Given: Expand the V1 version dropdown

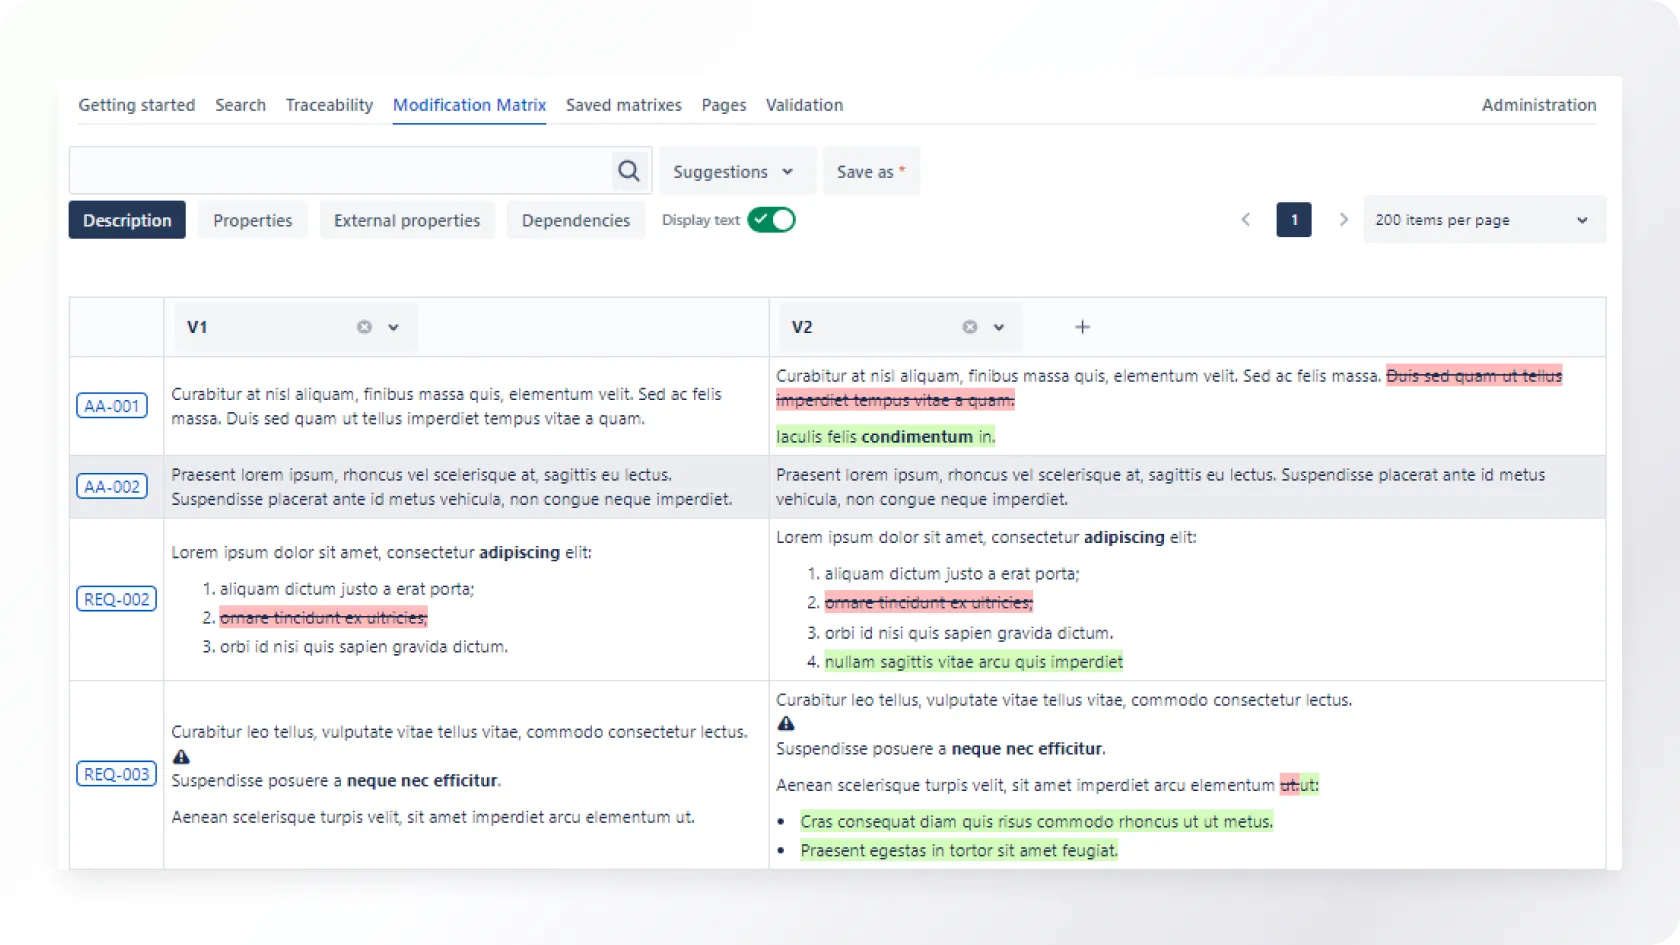Looking at the screenshot, I should 394,327.
